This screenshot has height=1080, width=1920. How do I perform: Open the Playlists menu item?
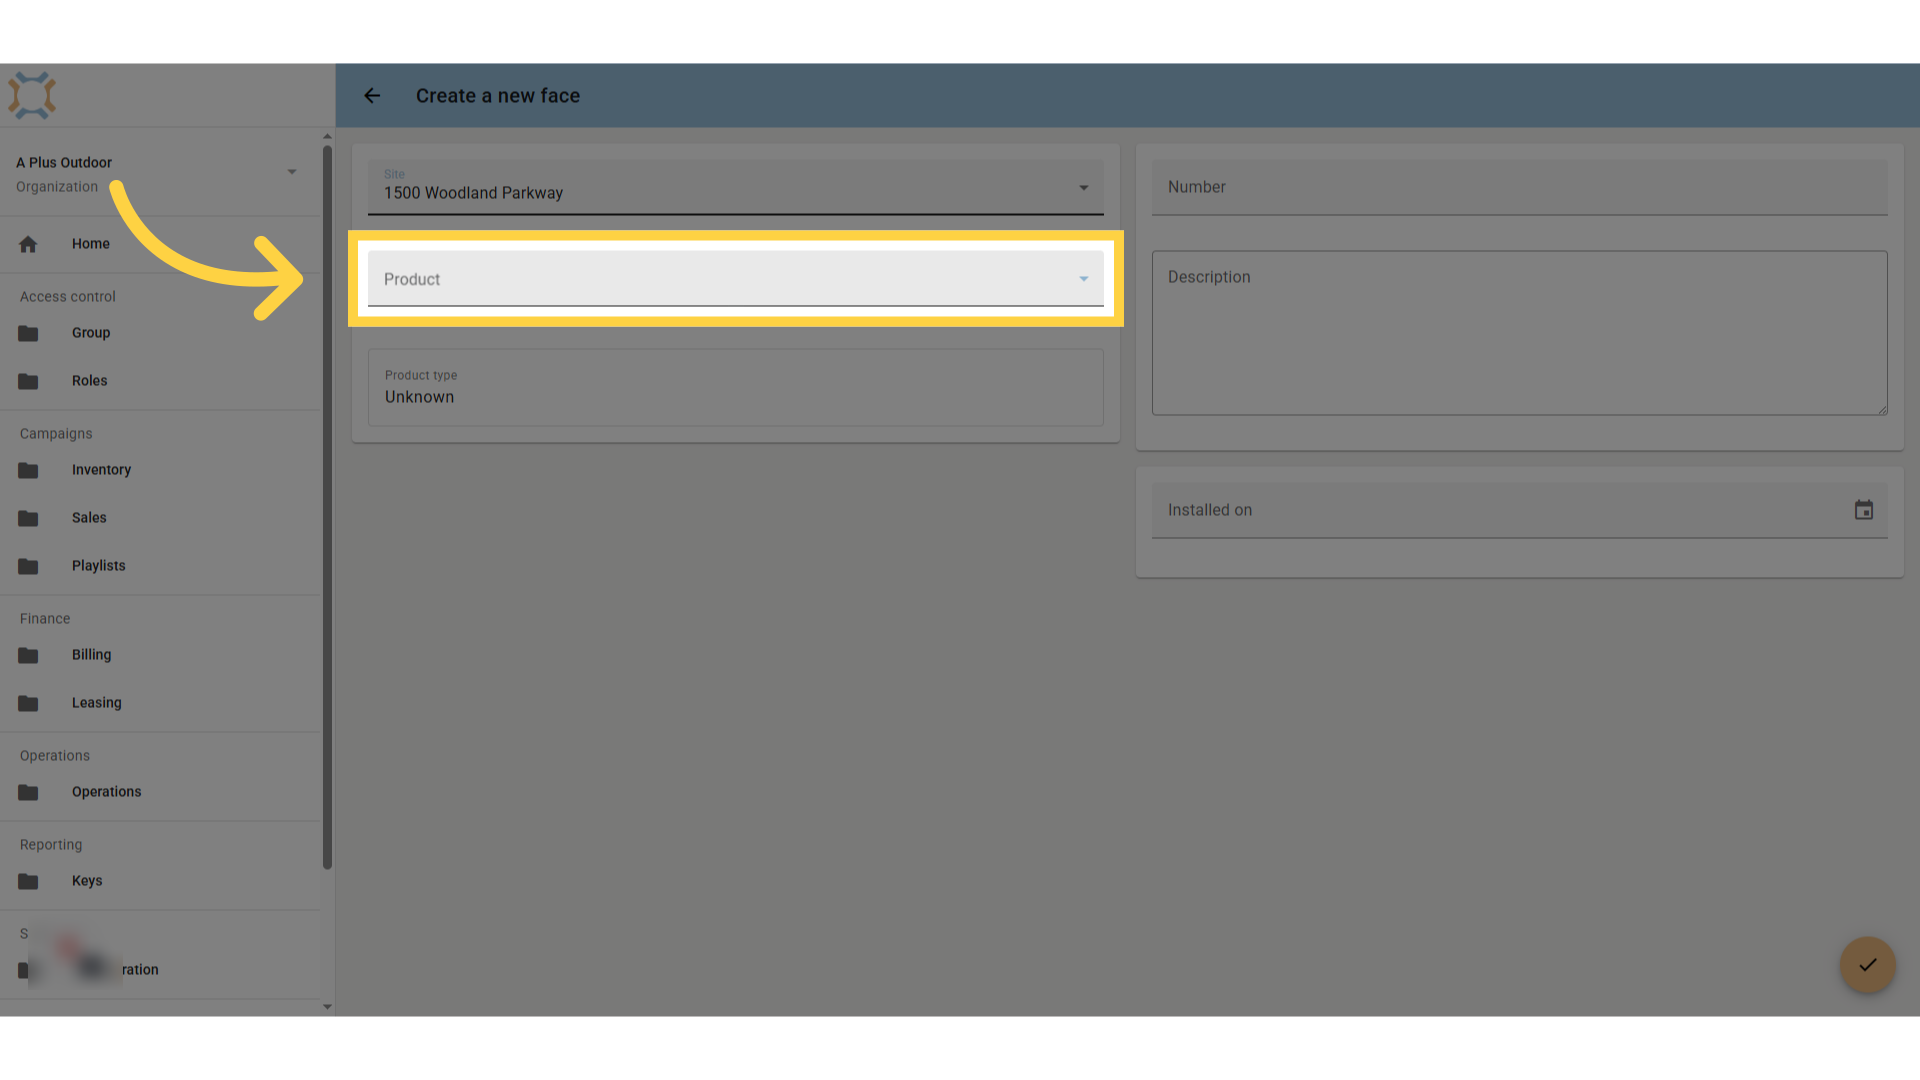point(160,566)
